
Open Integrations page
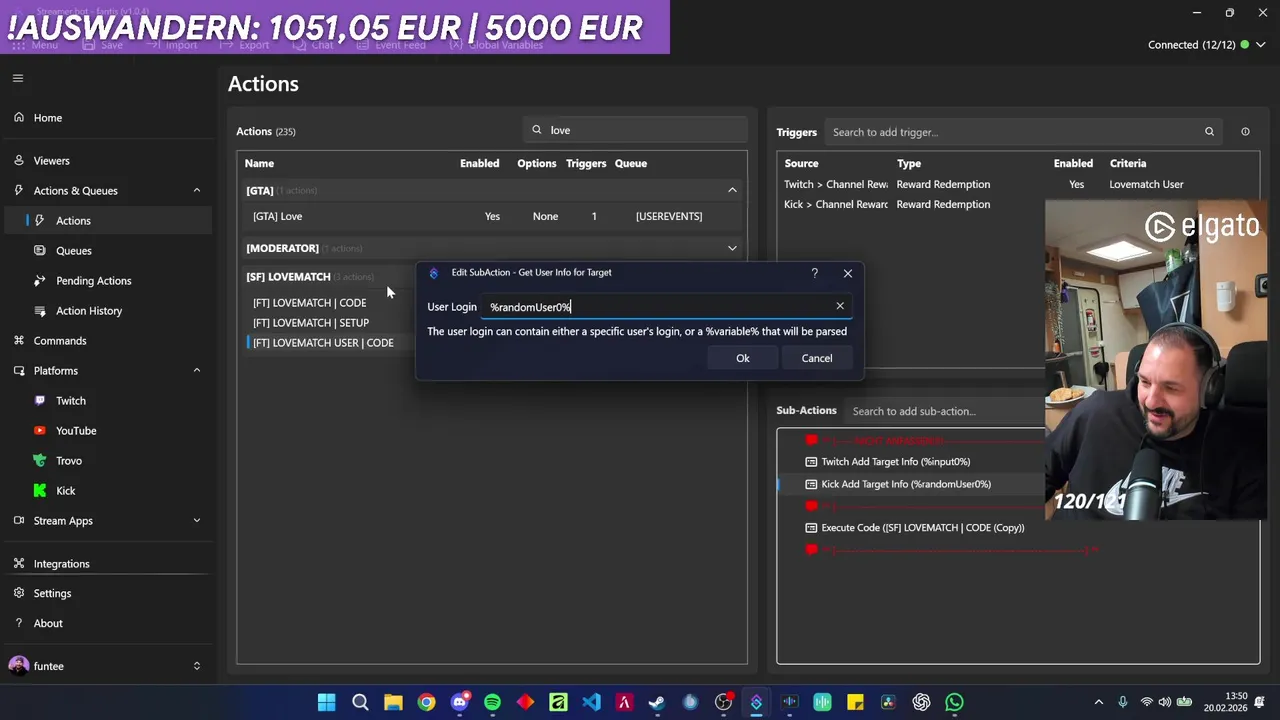(61, 564)
